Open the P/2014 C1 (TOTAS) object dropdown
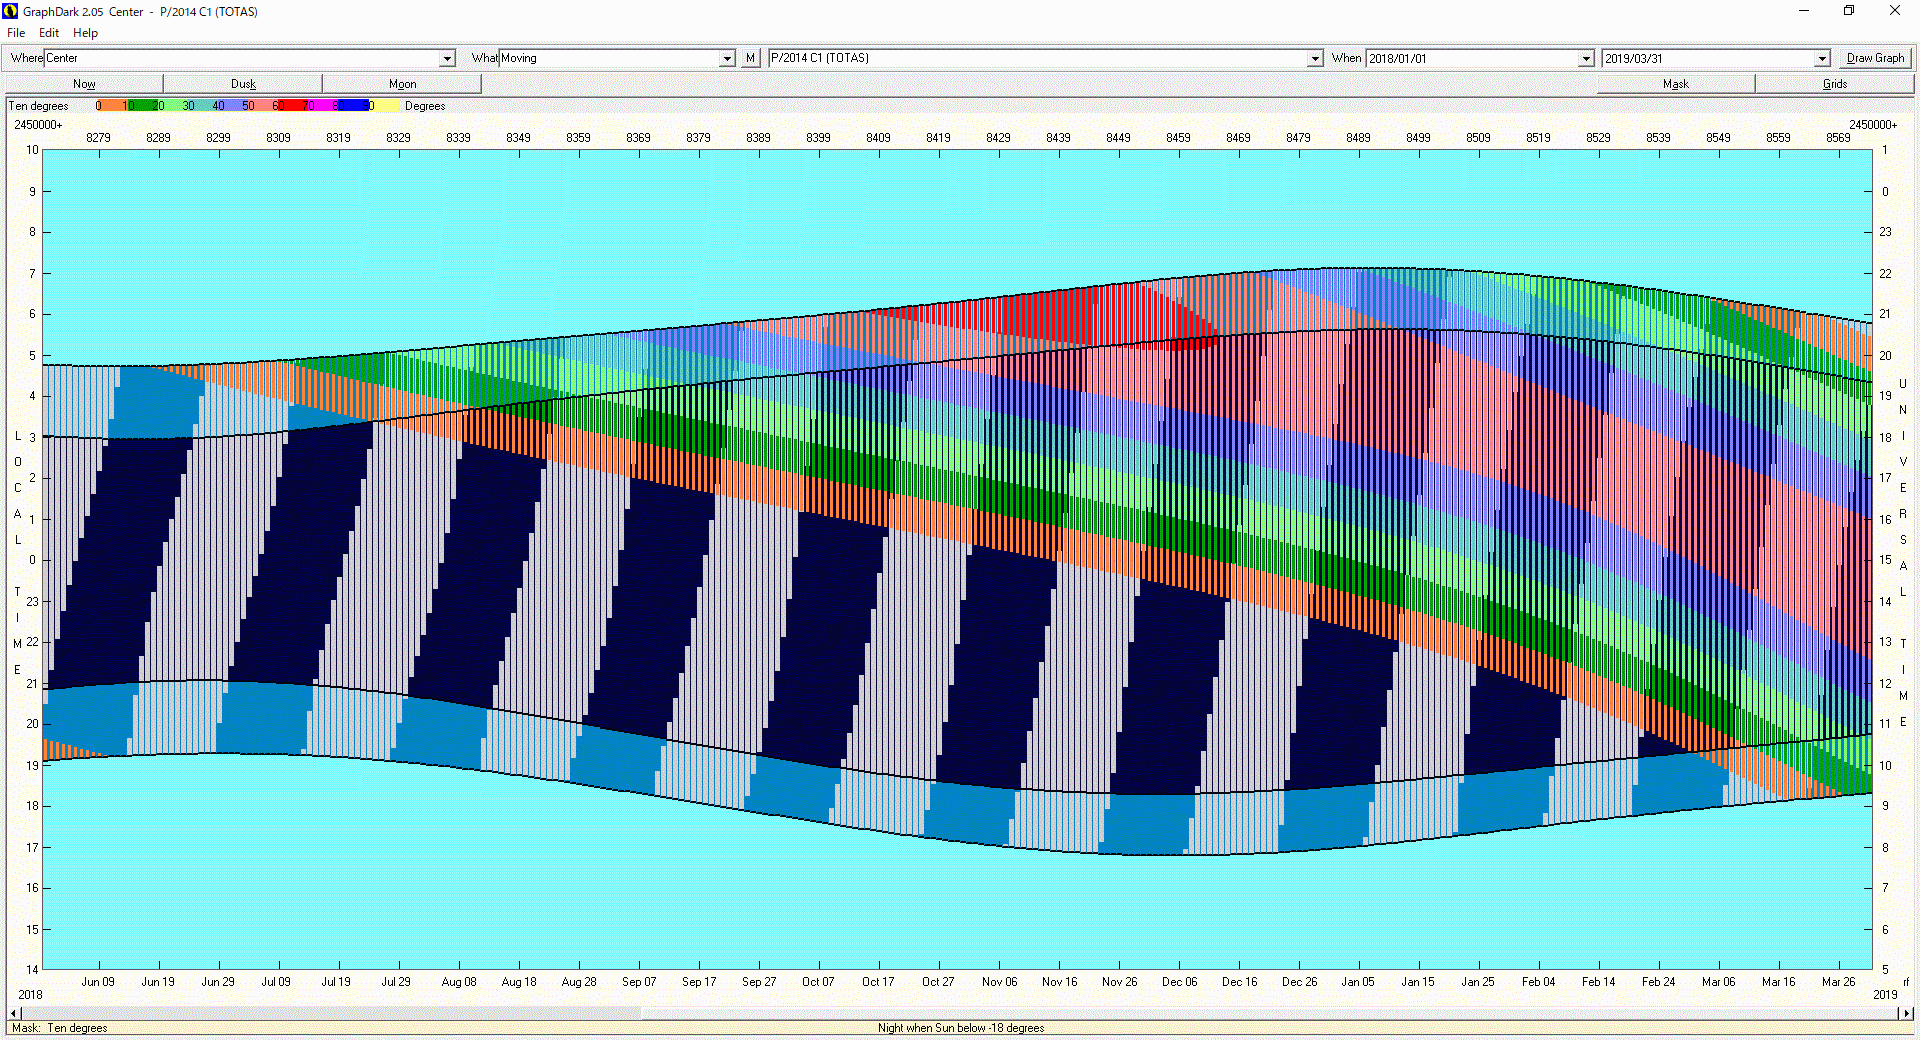This screenshot has height=1040, width=1920. click(x=1315, y=59)
